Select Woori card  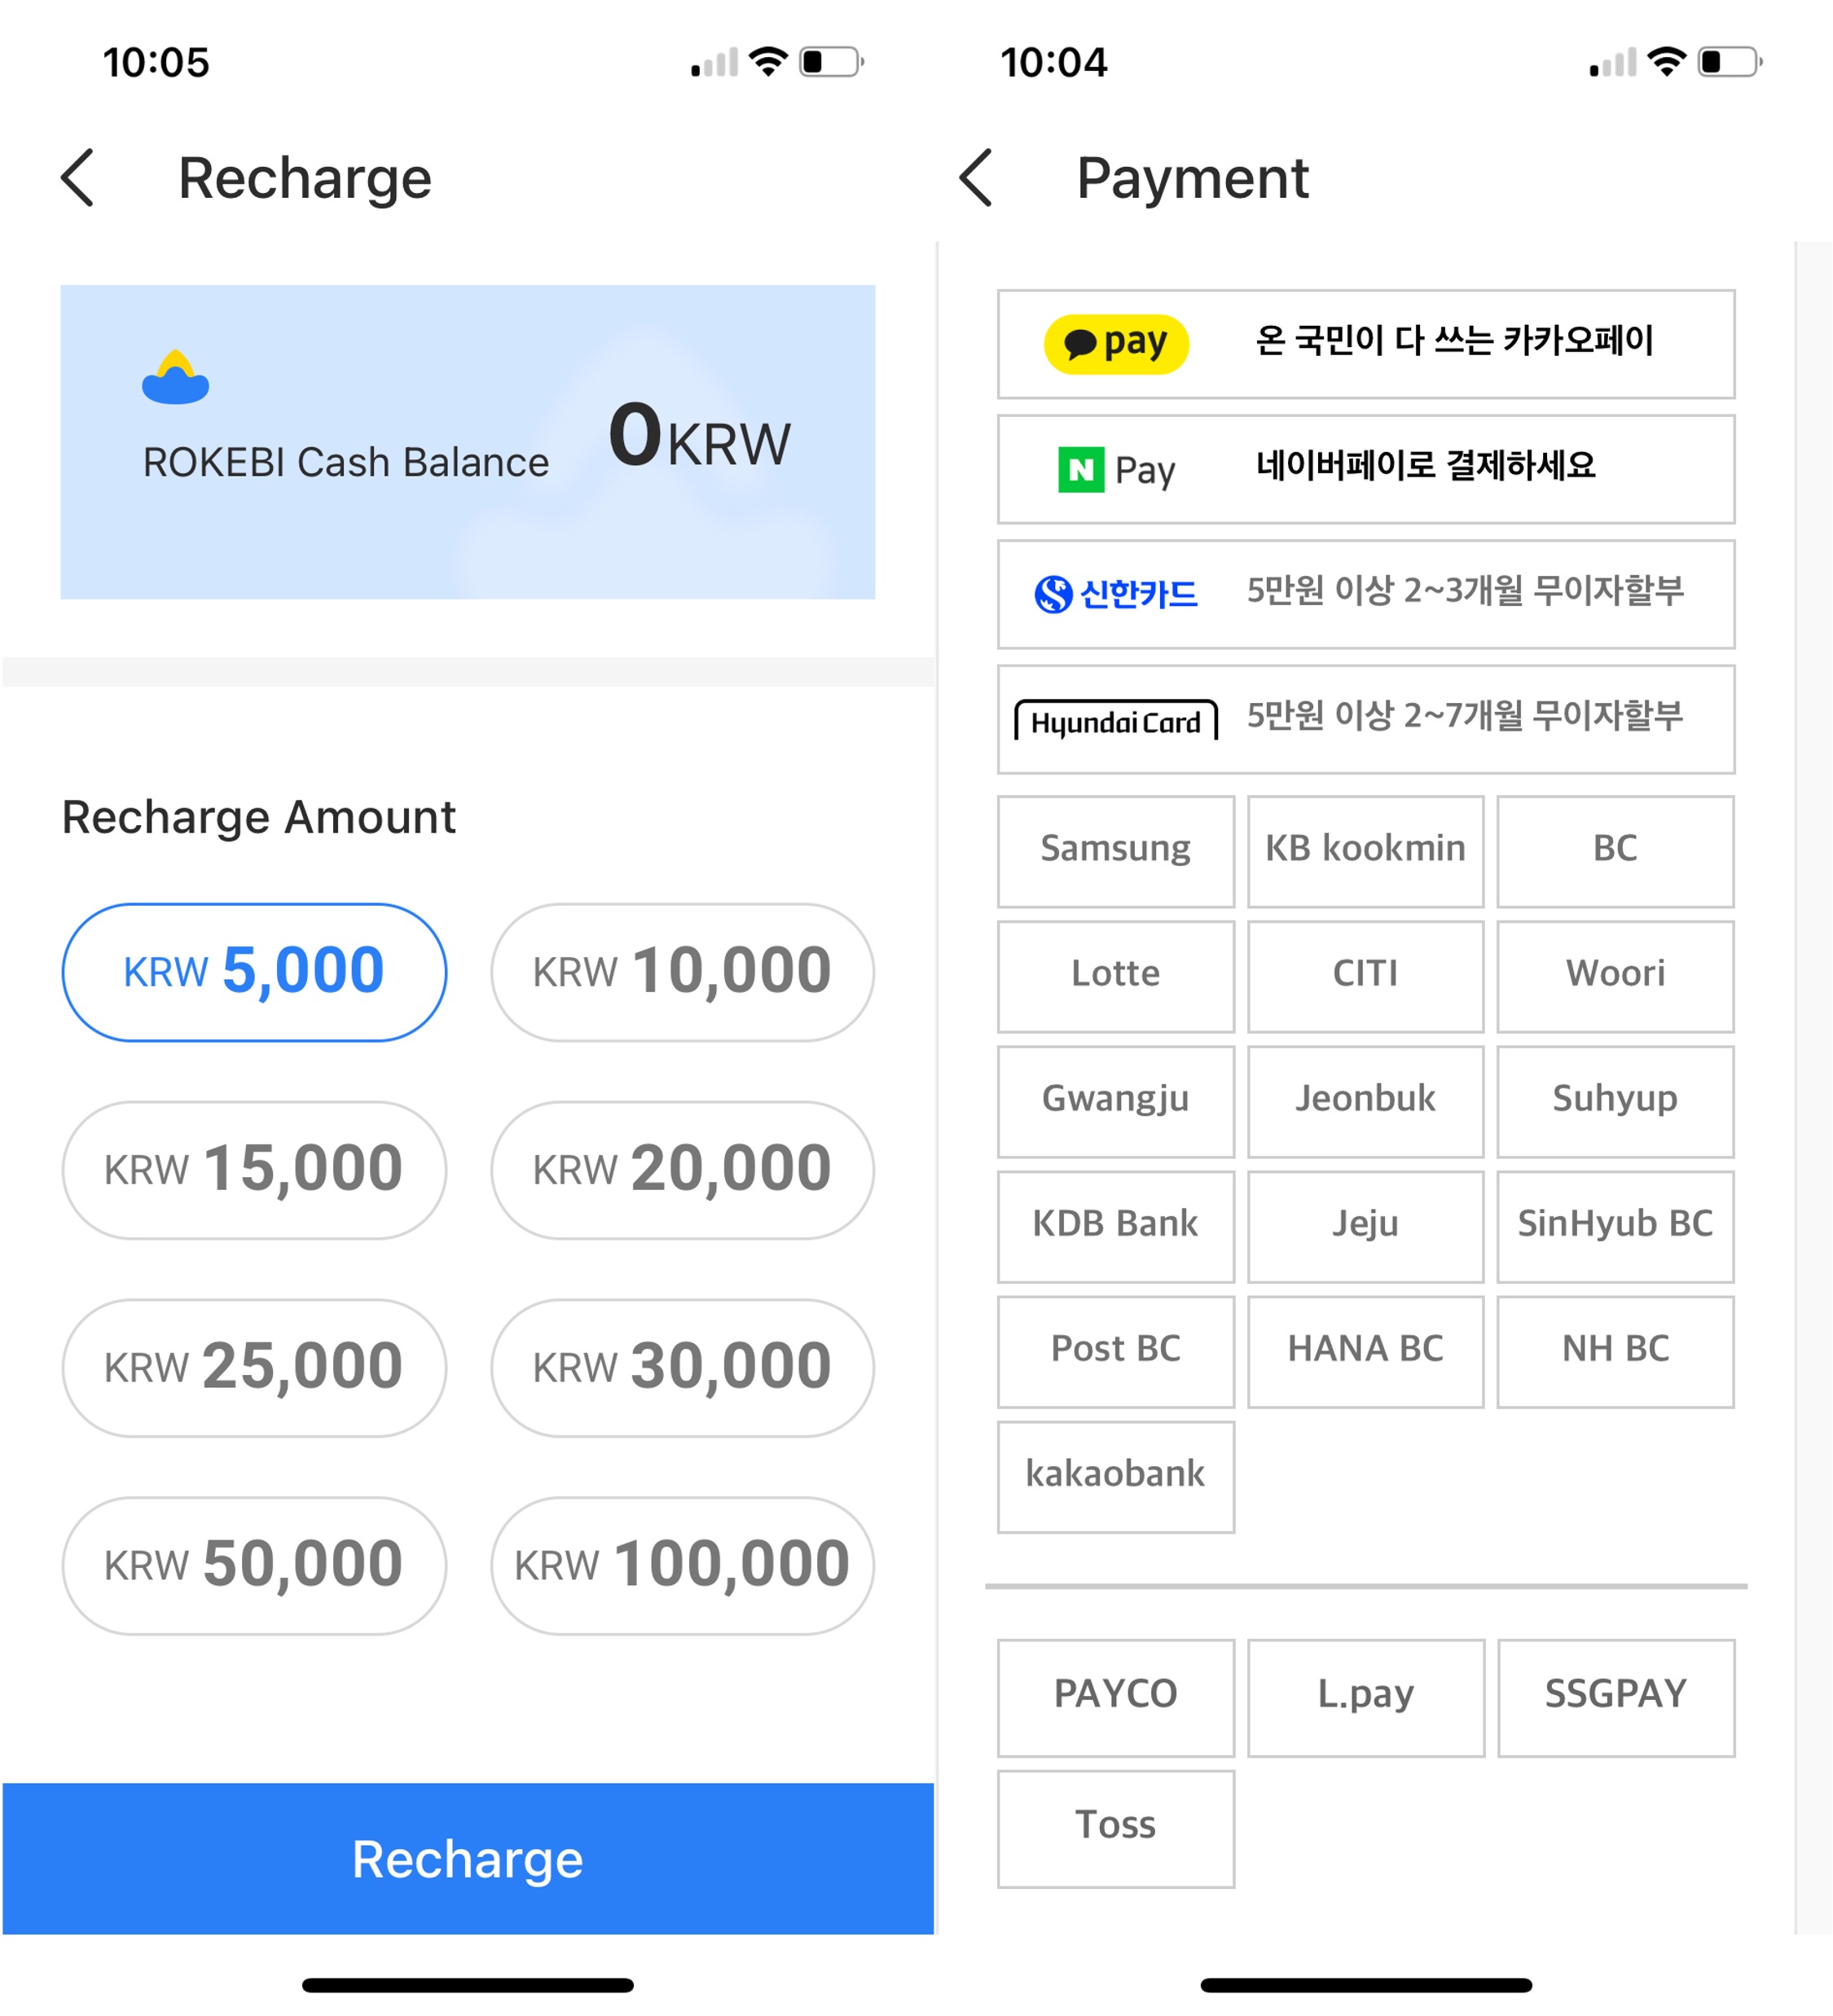click(1616, 977)
